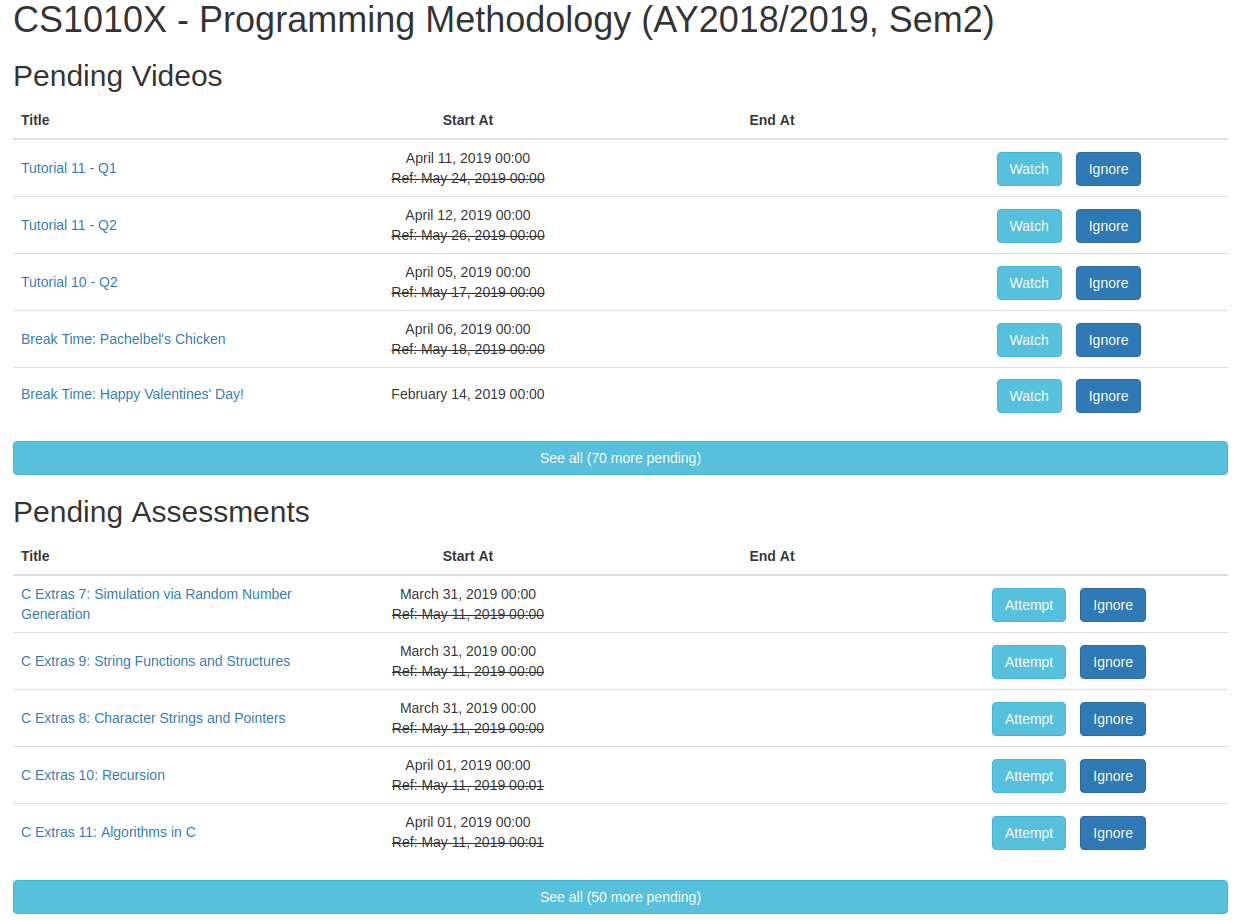This screenshot has width=1236, height=920.
Task: Watch the Tutorial 10 - Q2 video
Action: (x=1029, y=282)
